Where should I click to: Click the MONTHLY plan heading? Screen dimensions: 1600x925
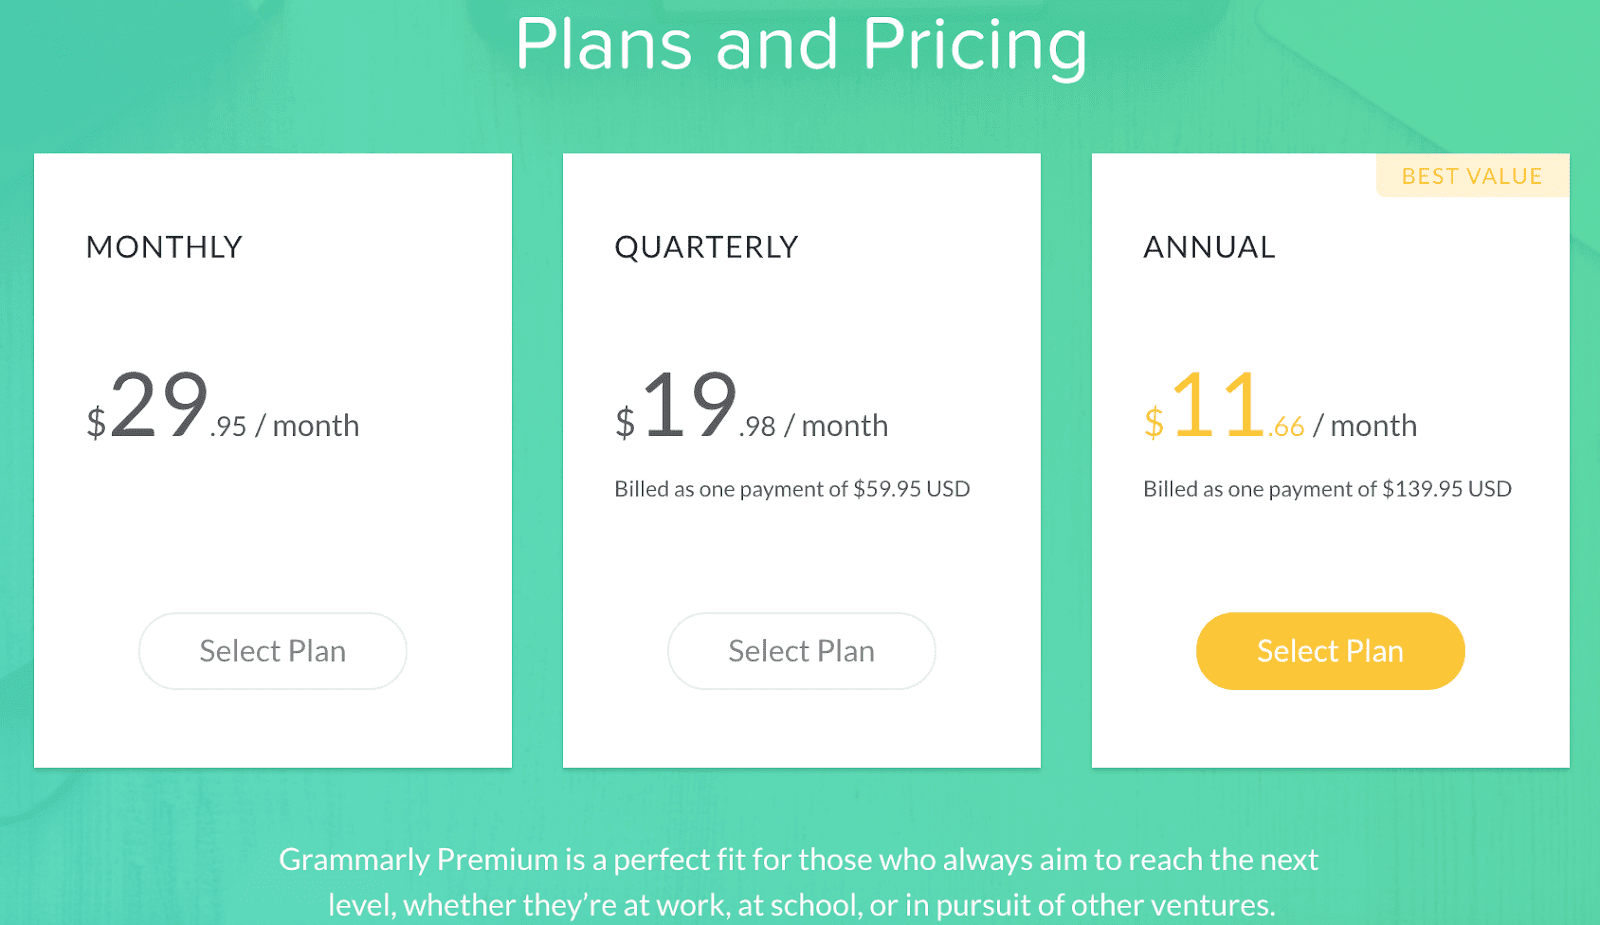[x=164, y=247]
